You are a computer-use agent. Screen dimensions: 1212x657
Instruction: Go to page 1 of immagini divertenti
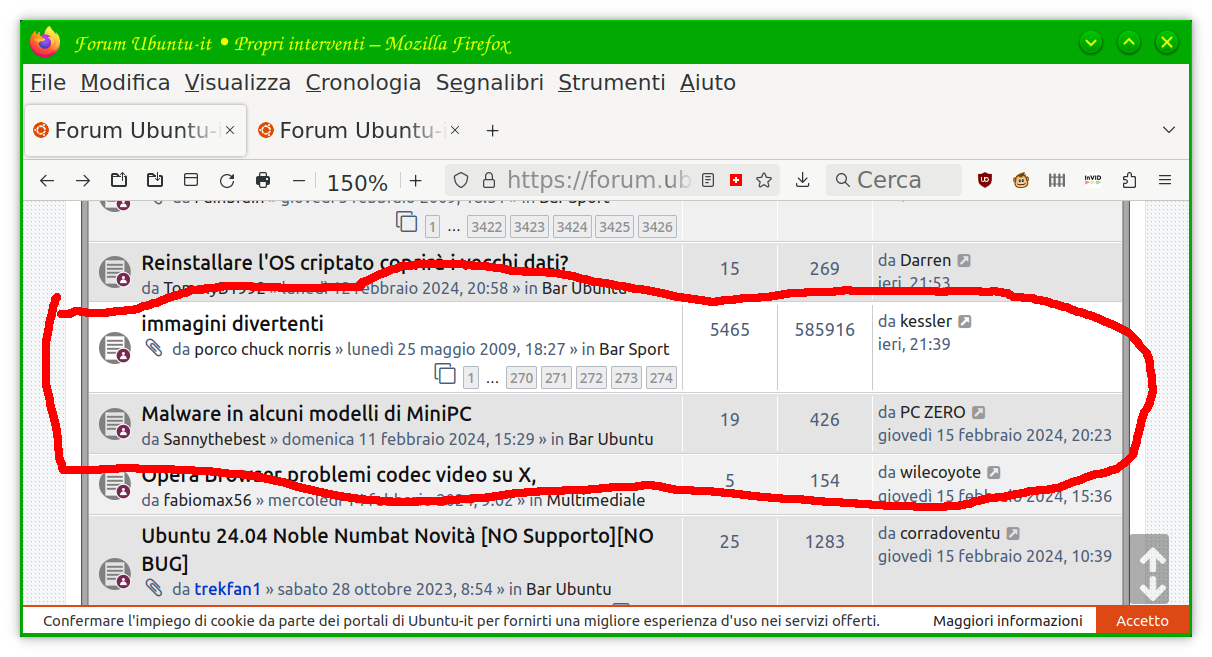471,378
